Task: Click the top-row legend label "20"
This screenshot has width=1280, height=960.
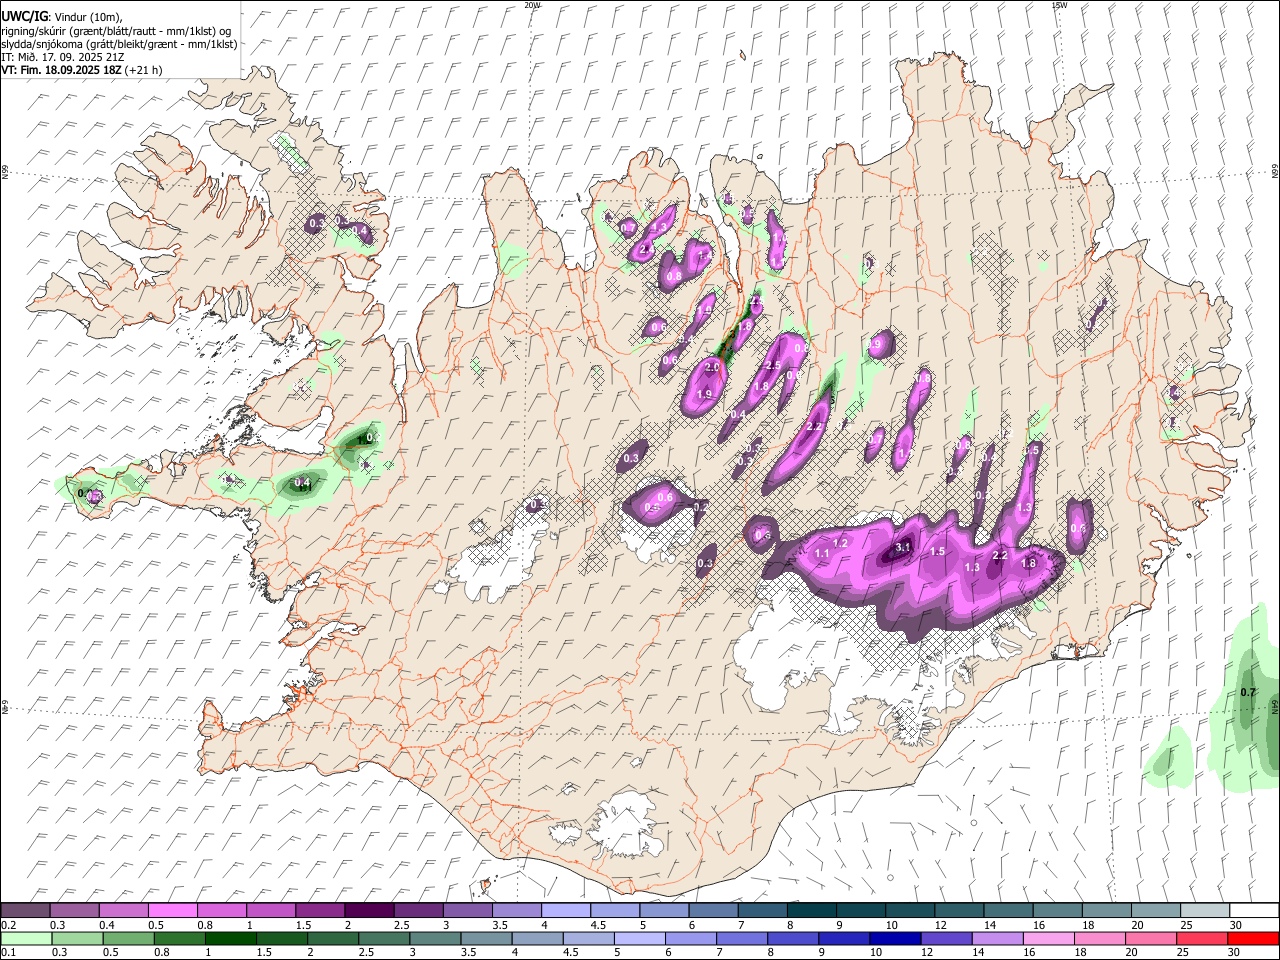Action: pos(1137,925)
